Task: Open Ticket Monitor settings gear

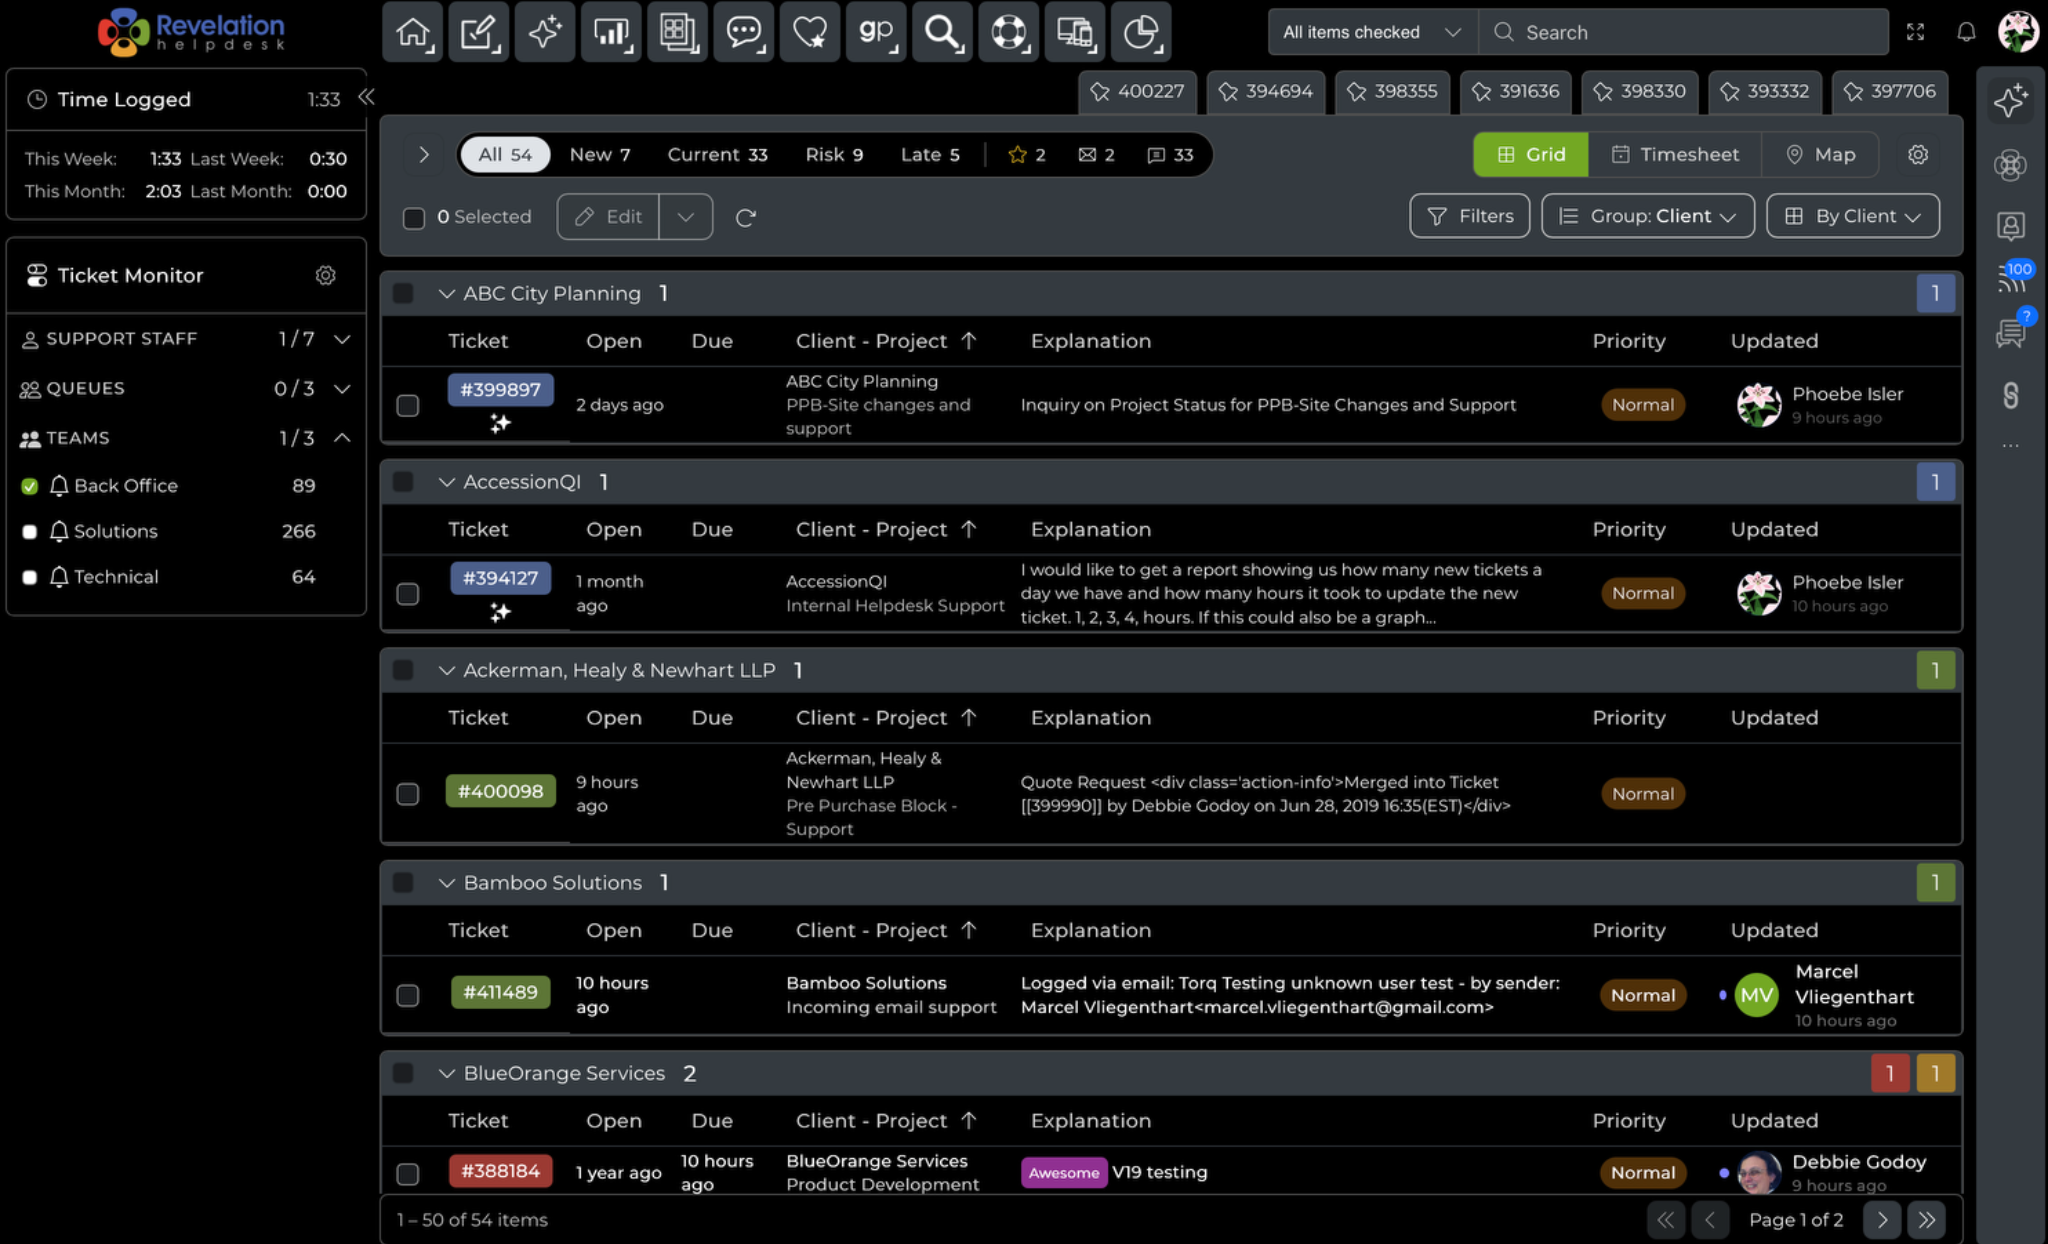Action: (x=325, y=275)
